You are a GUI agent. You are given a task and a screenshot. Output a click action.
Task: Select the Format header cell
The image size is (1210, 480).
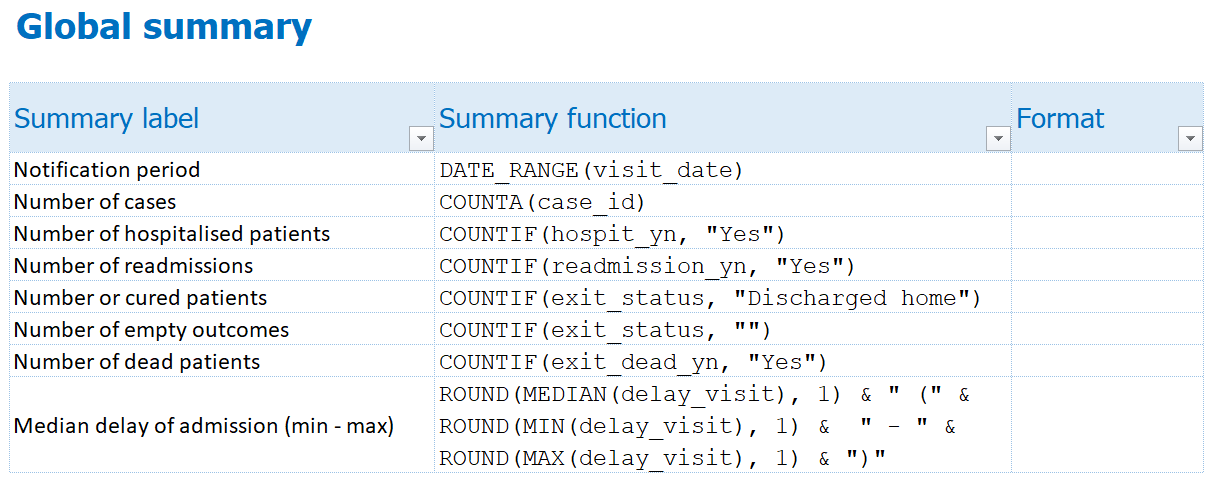pos(1107,118)
